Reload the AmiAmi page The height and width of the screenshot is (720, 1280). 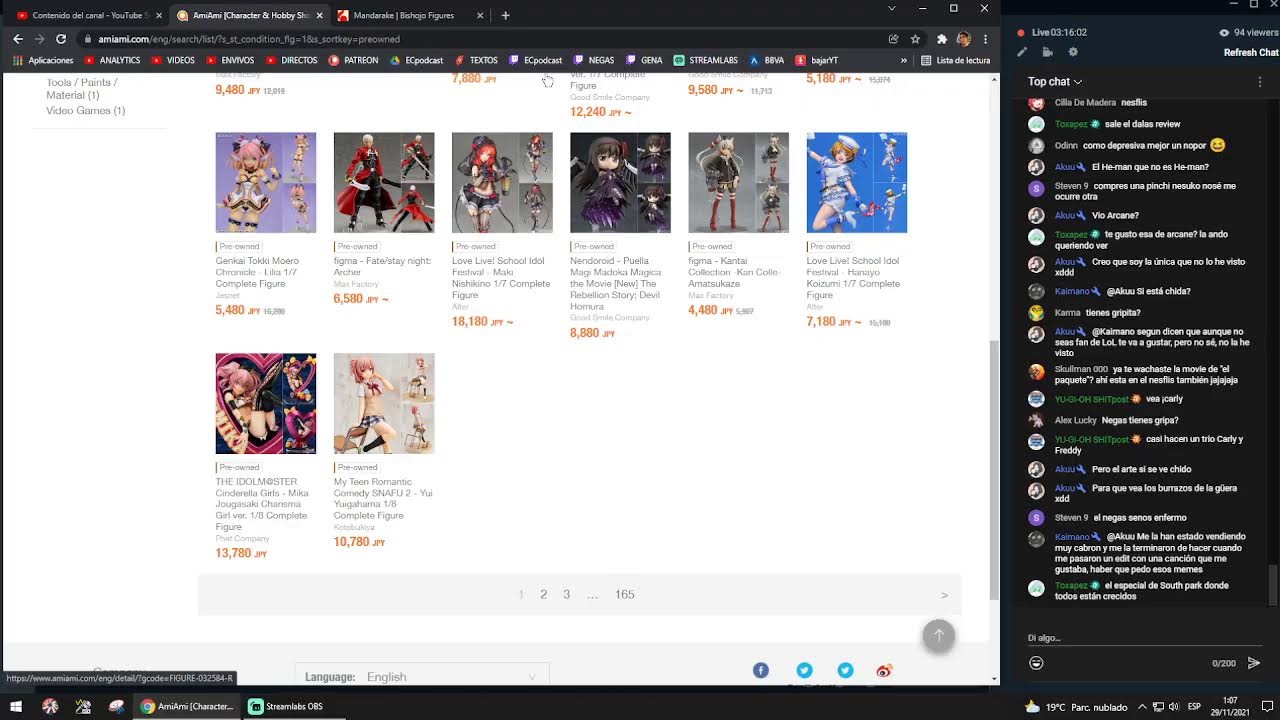tap(61, 39)
